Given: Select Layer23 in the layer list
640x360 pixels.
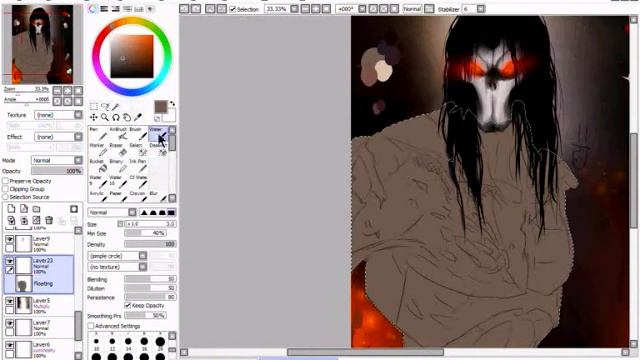Looking at the screenshot, I should click(39, 265).
